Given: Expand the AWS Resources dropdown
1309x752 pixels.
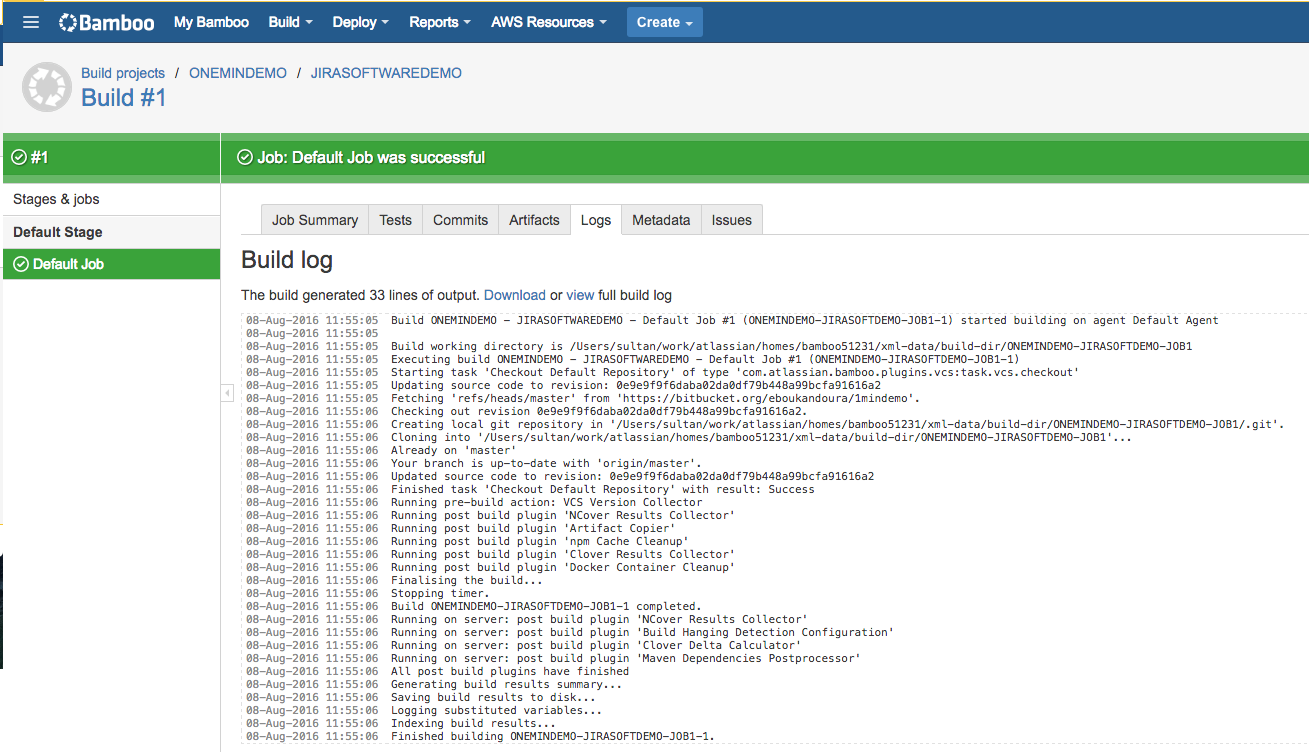Looking at the screenshot, I should click(x=549, y=22).
